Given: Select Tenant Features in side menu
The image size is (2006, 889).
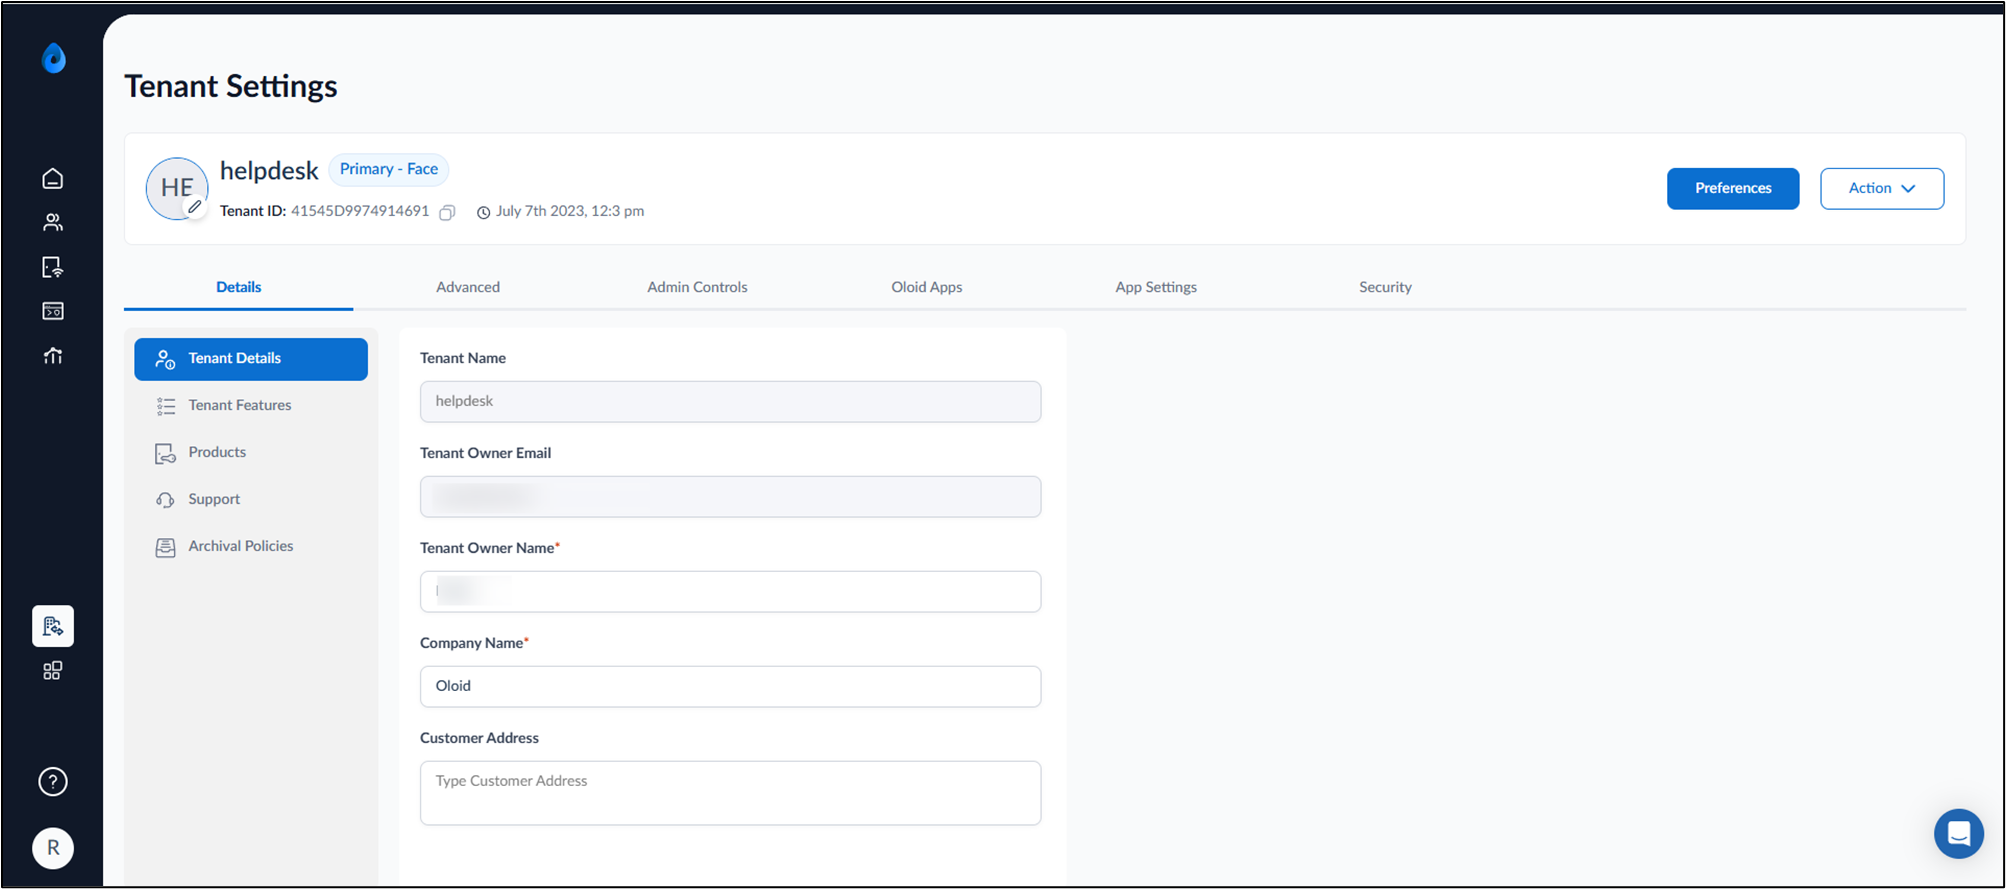Looking at the screenshot, I should [x=251, y=406].
